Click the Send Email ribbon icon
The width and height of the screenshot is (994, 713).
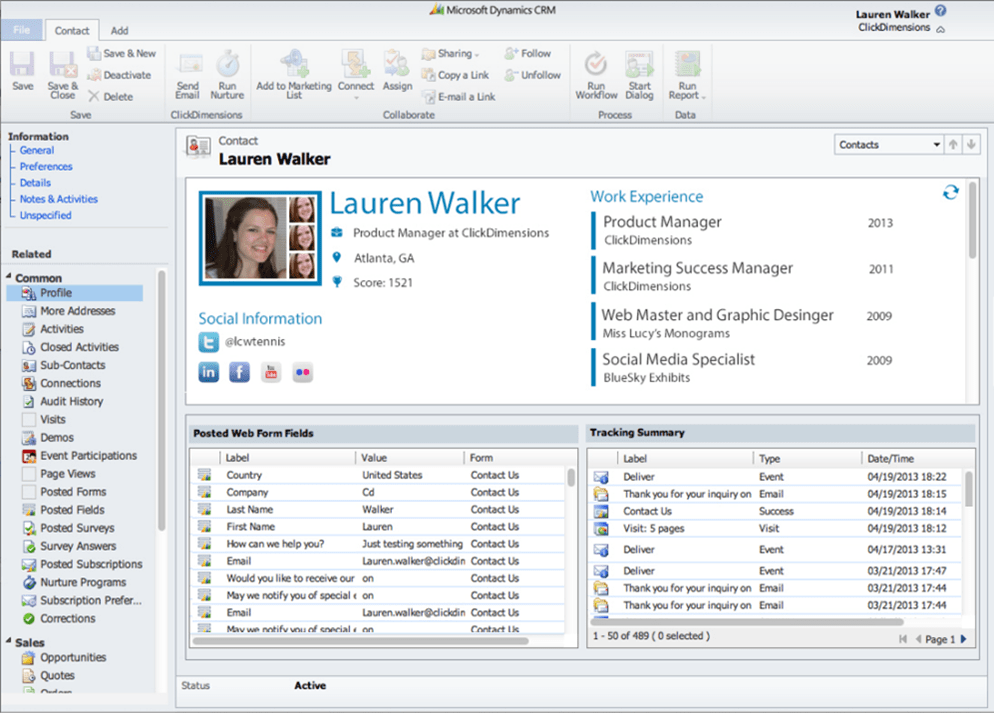(x=188, y=67)
